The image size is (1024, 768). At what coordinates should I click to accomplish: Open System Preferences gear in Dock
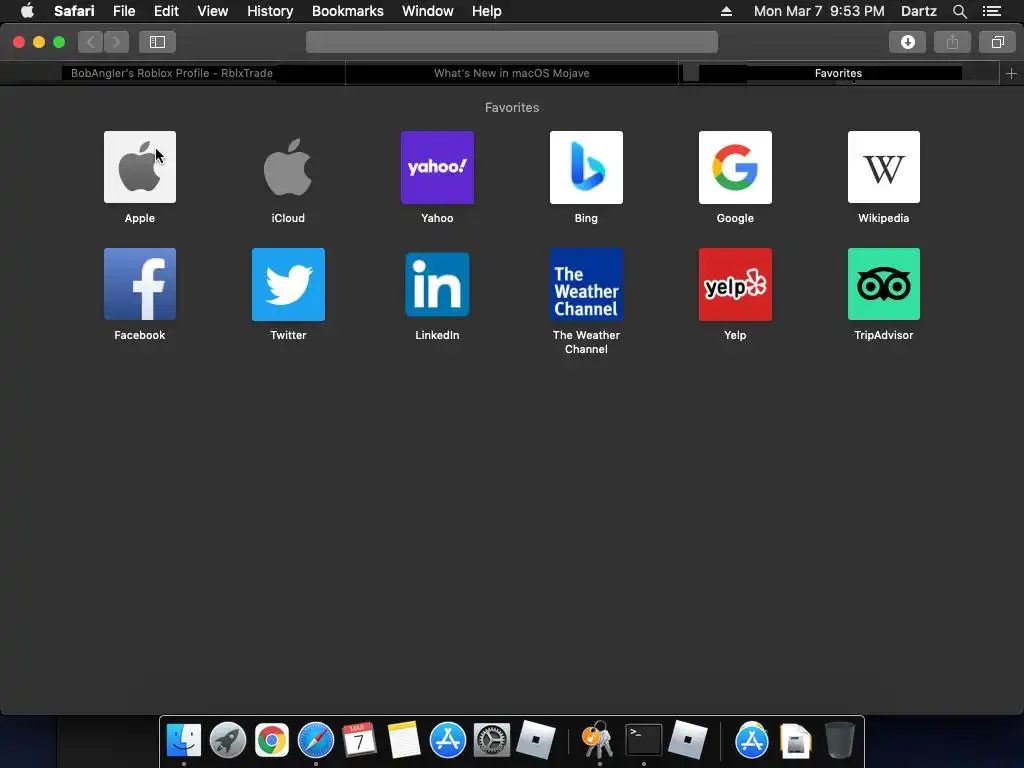click(491, 740)
